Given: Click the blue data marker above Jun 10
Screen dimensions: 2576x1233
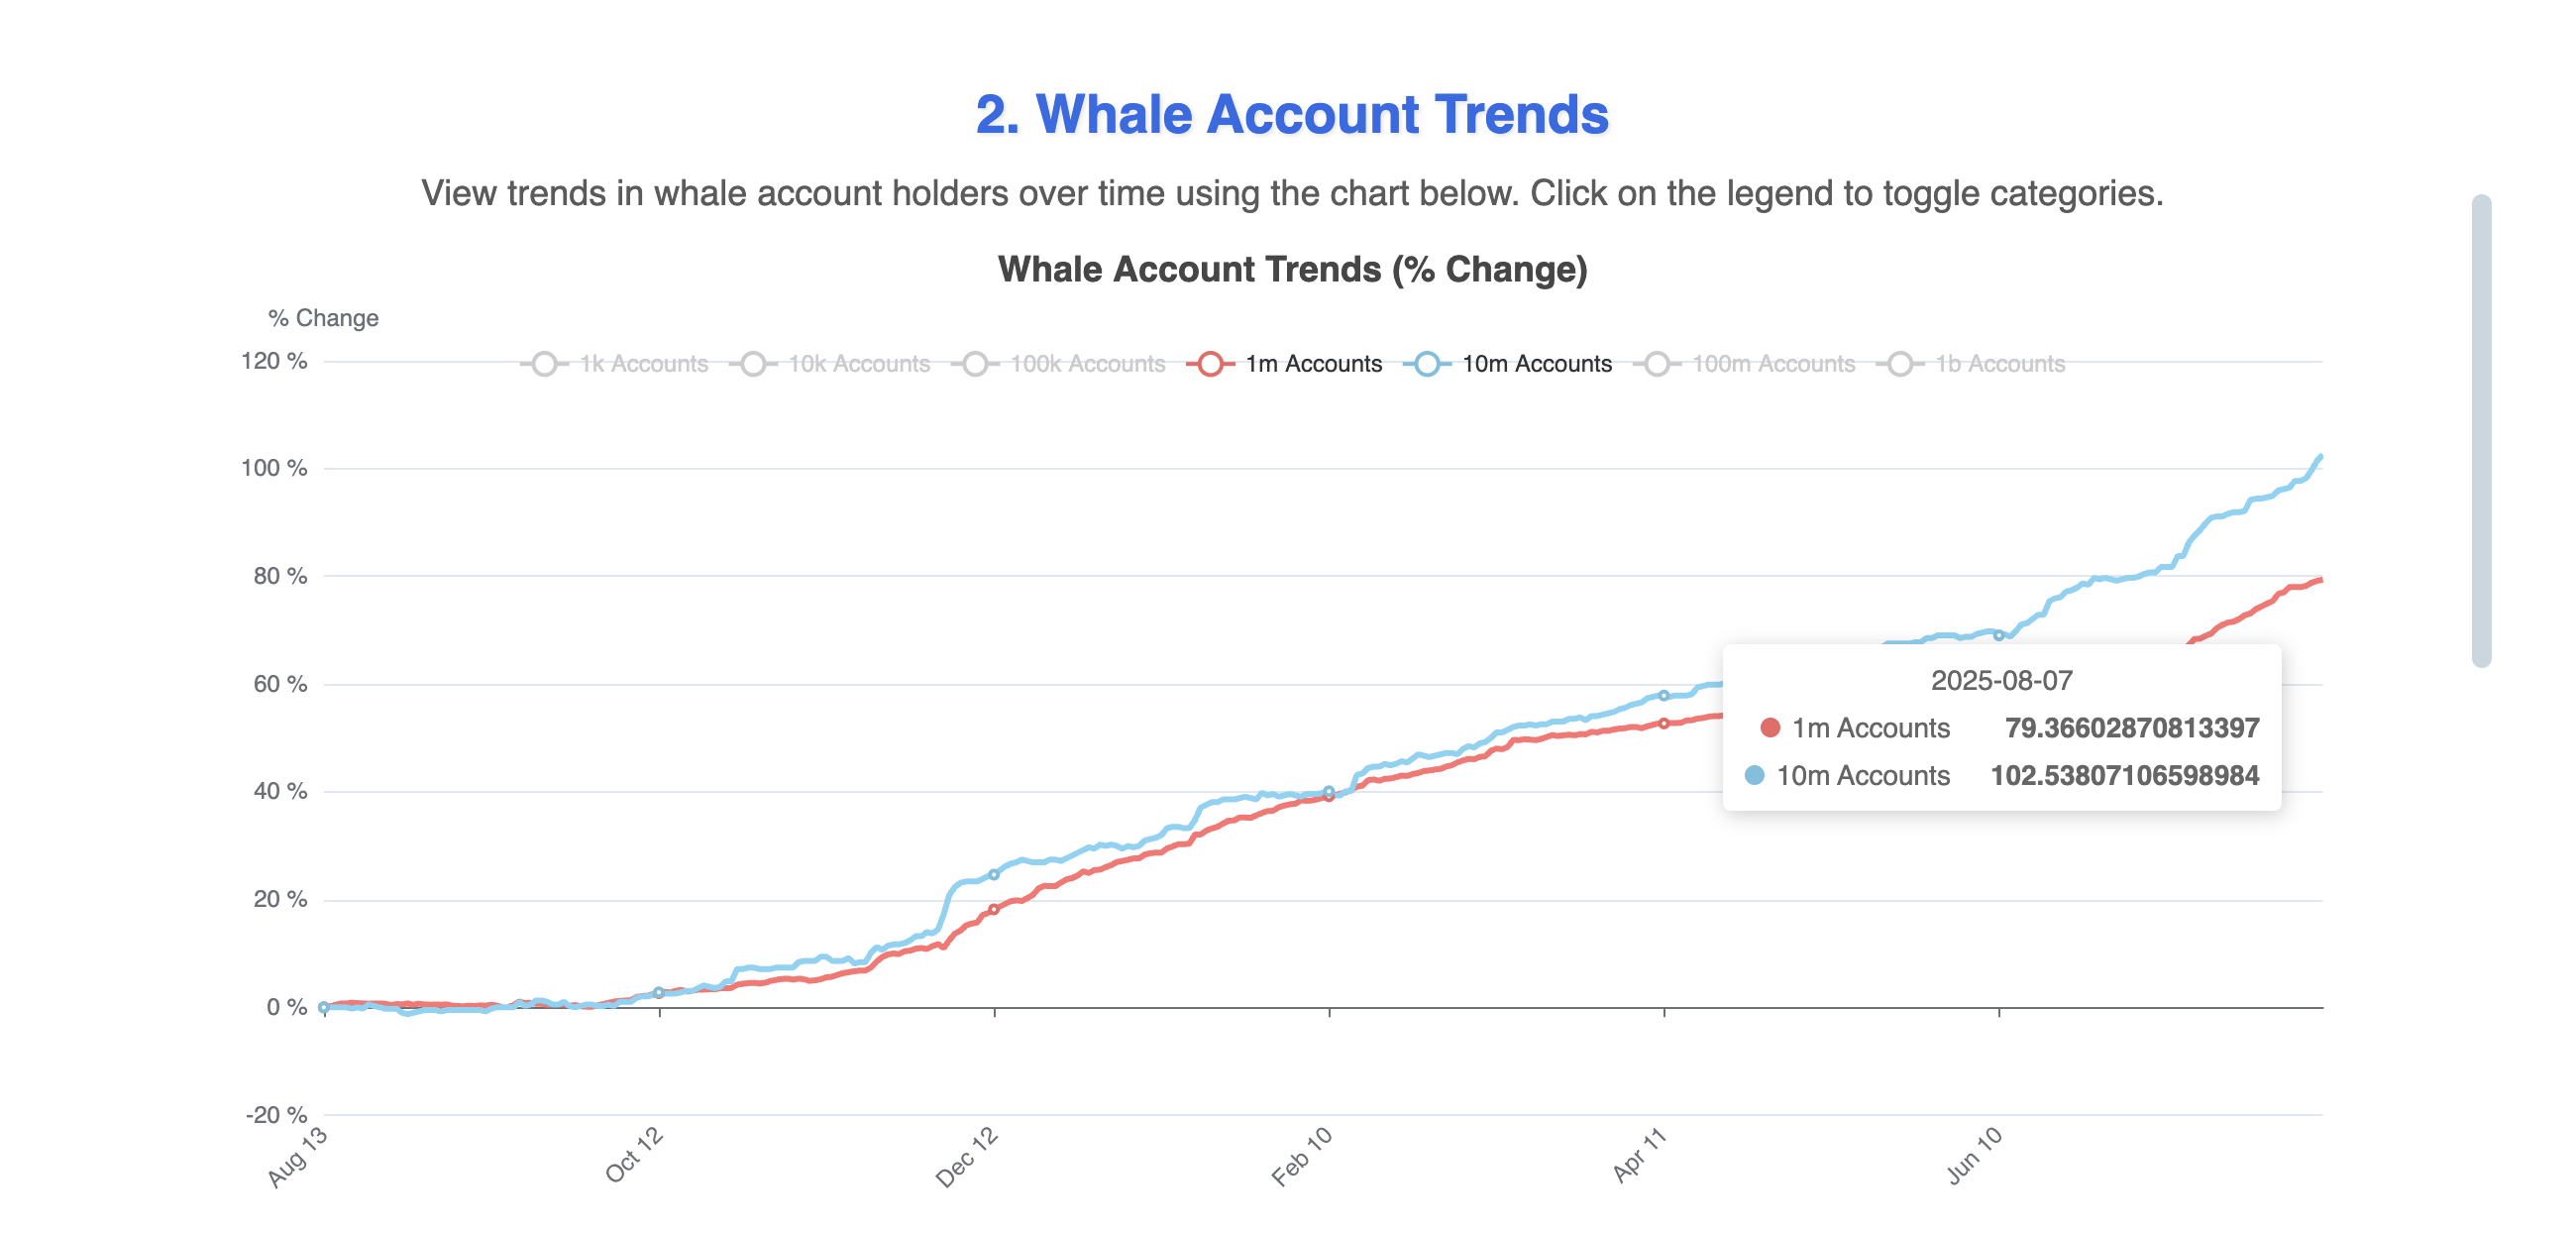Looking at the screenshot, I should 1999,636.
